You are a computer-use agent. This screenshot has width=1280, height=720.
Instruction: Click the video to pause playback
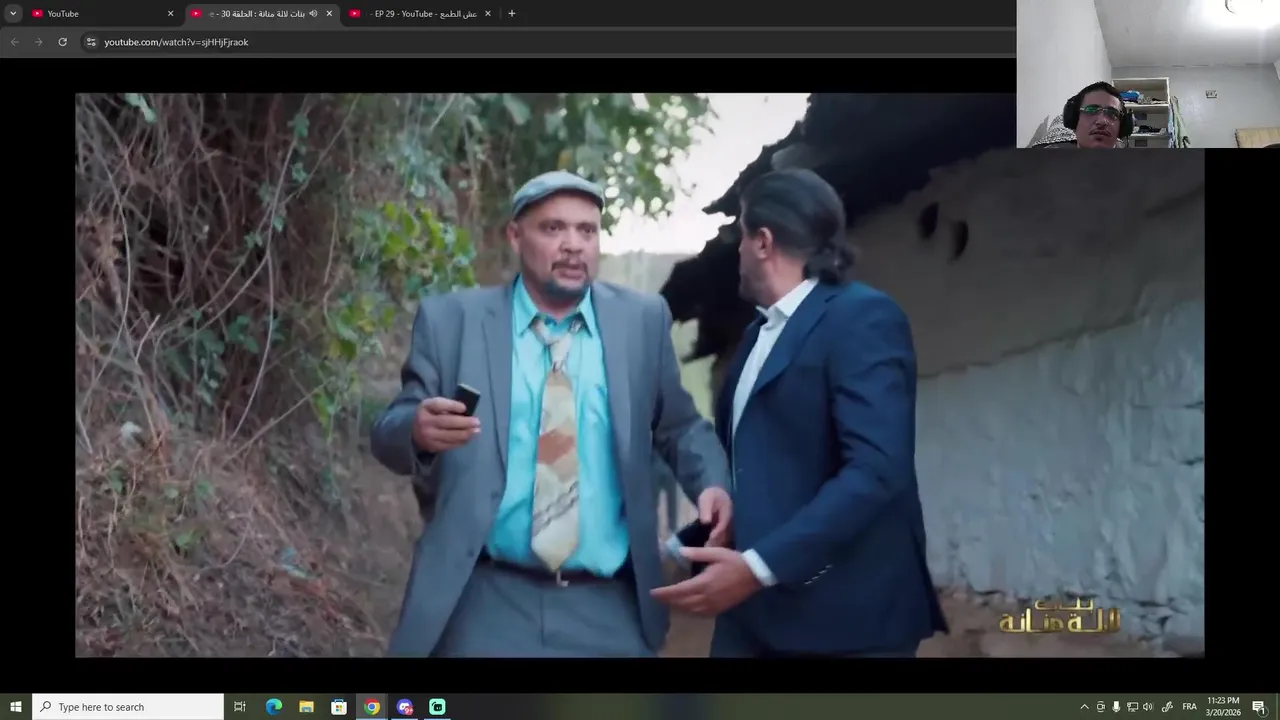point(640,375)
